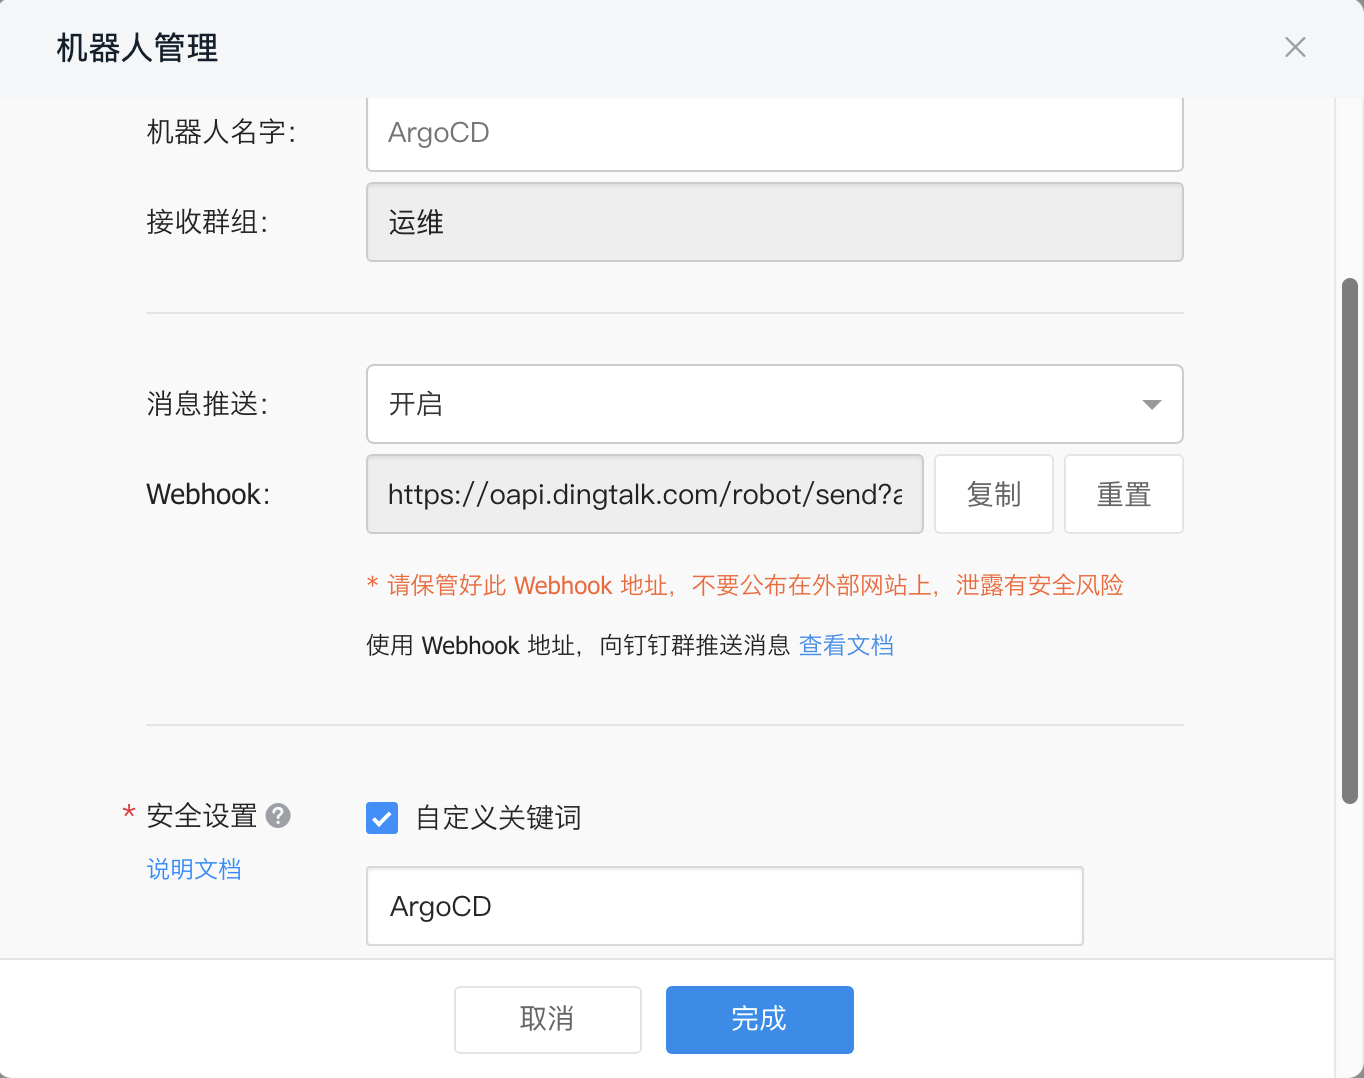The width and height of the screenshot is (1364, 1078).
Task: Close the 机器人管理 dialog
Action: [x=1295, y=47]
